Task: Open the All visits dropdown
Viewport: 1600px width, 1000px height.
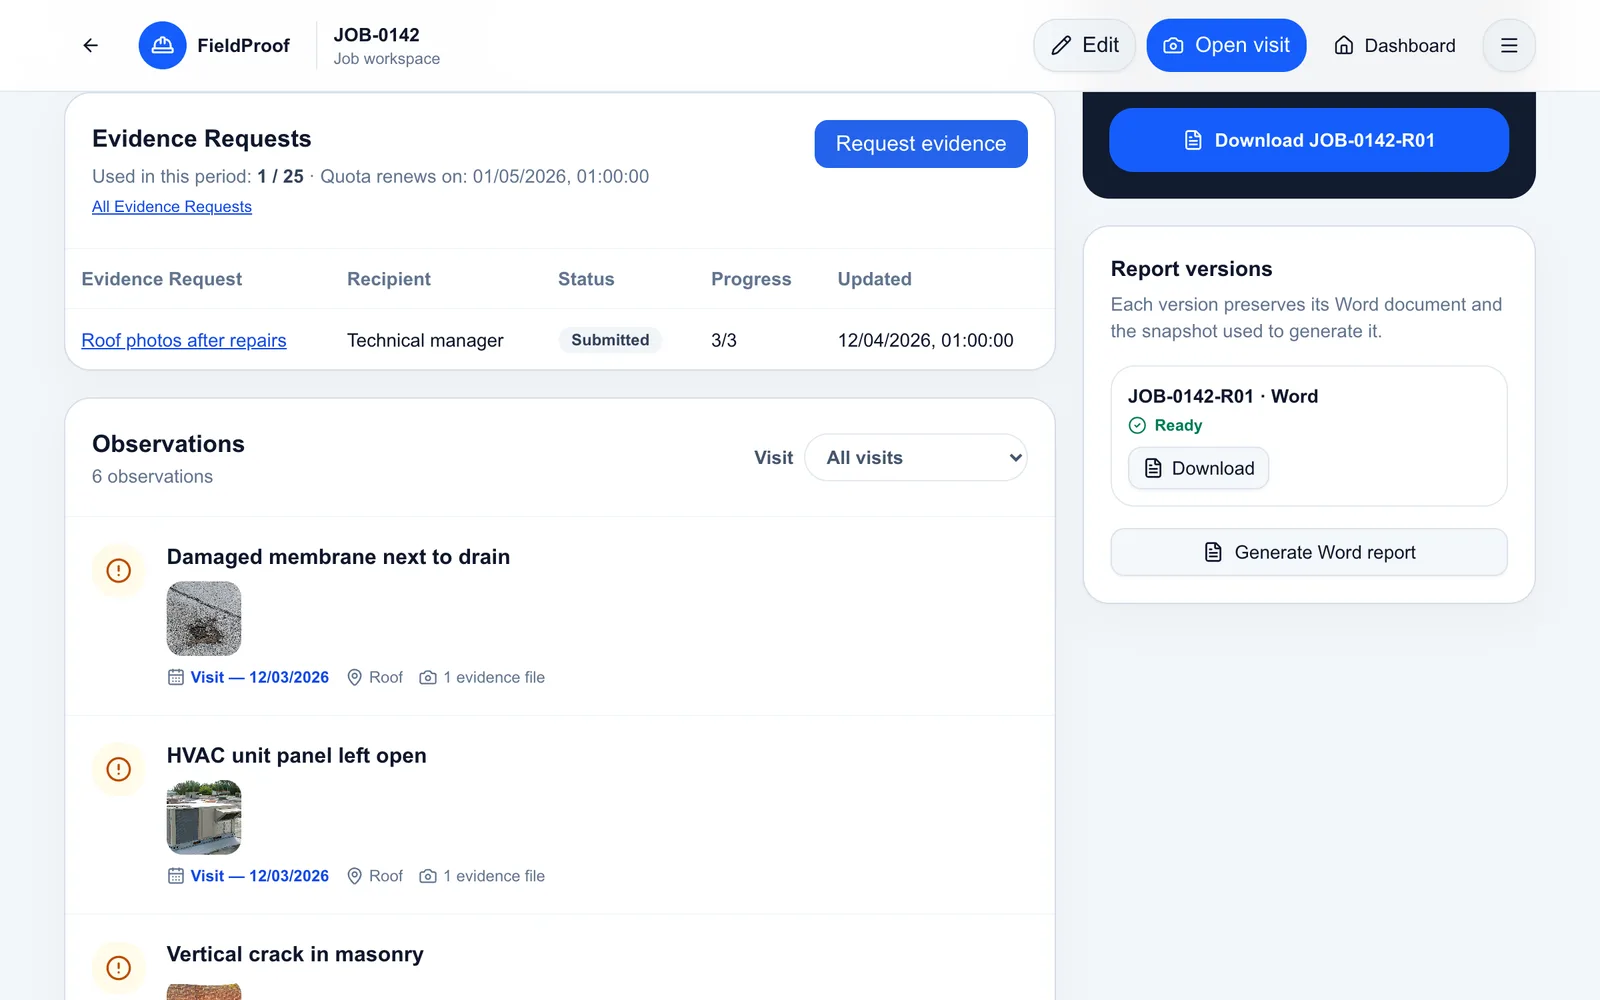Action: (916, 457)
